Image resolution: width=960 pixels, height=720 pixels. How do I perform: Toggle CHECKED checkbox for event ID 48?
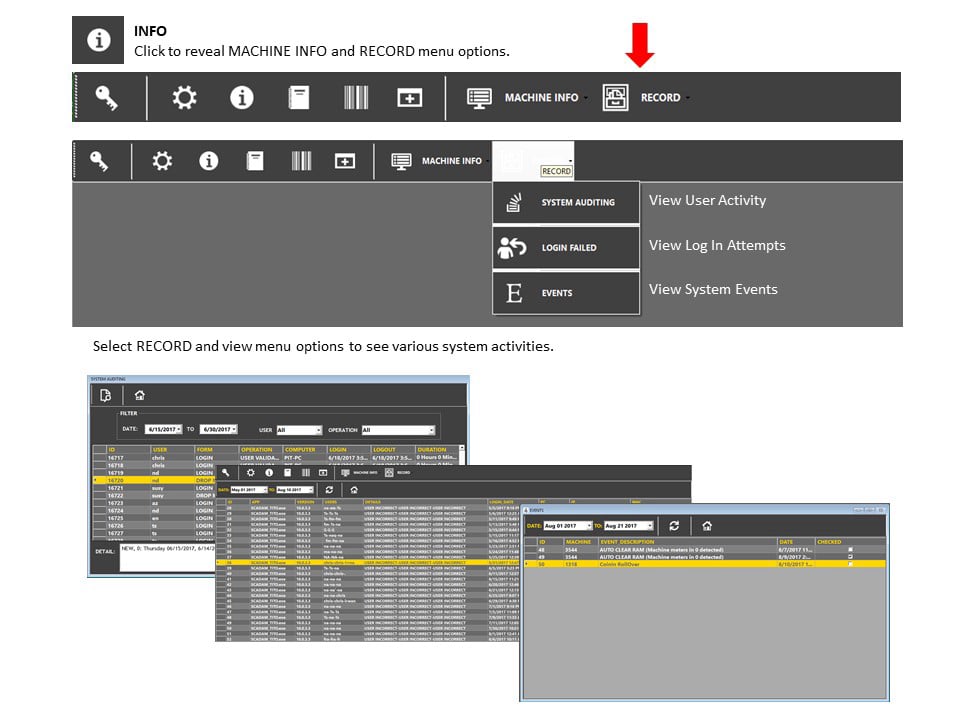click(850, 549)
